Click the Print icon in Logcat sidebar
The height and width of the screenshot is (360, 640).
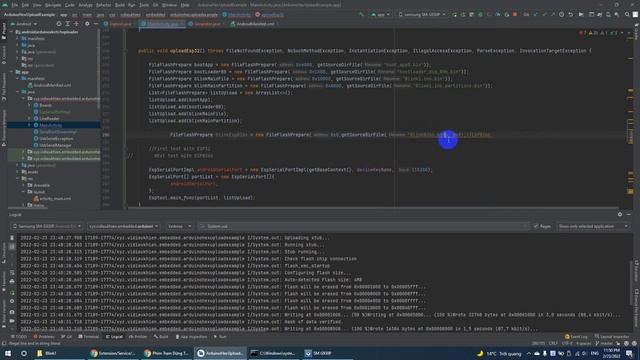click(x=12, y=281)
